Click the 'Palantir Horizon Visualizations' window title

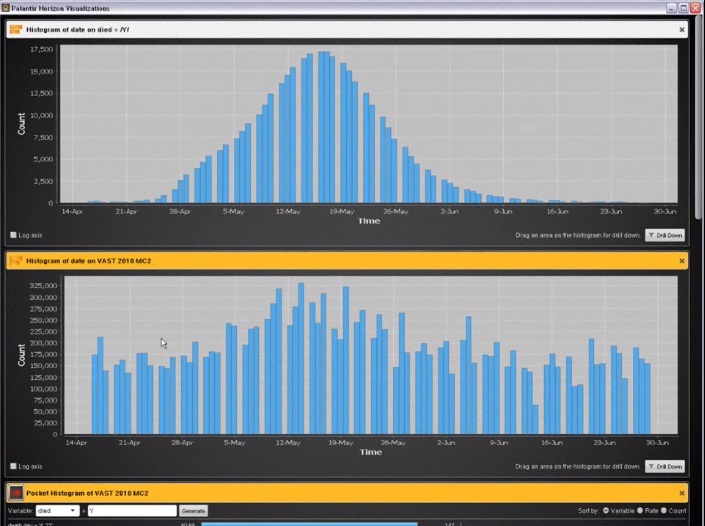tap(61, 8)
